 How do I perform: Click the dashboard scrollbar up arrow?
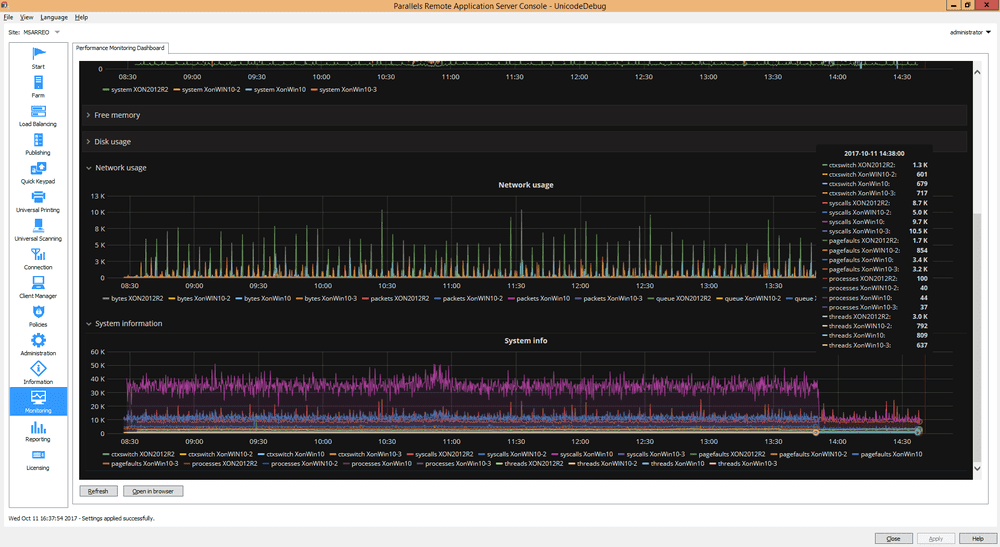[977, 72]
